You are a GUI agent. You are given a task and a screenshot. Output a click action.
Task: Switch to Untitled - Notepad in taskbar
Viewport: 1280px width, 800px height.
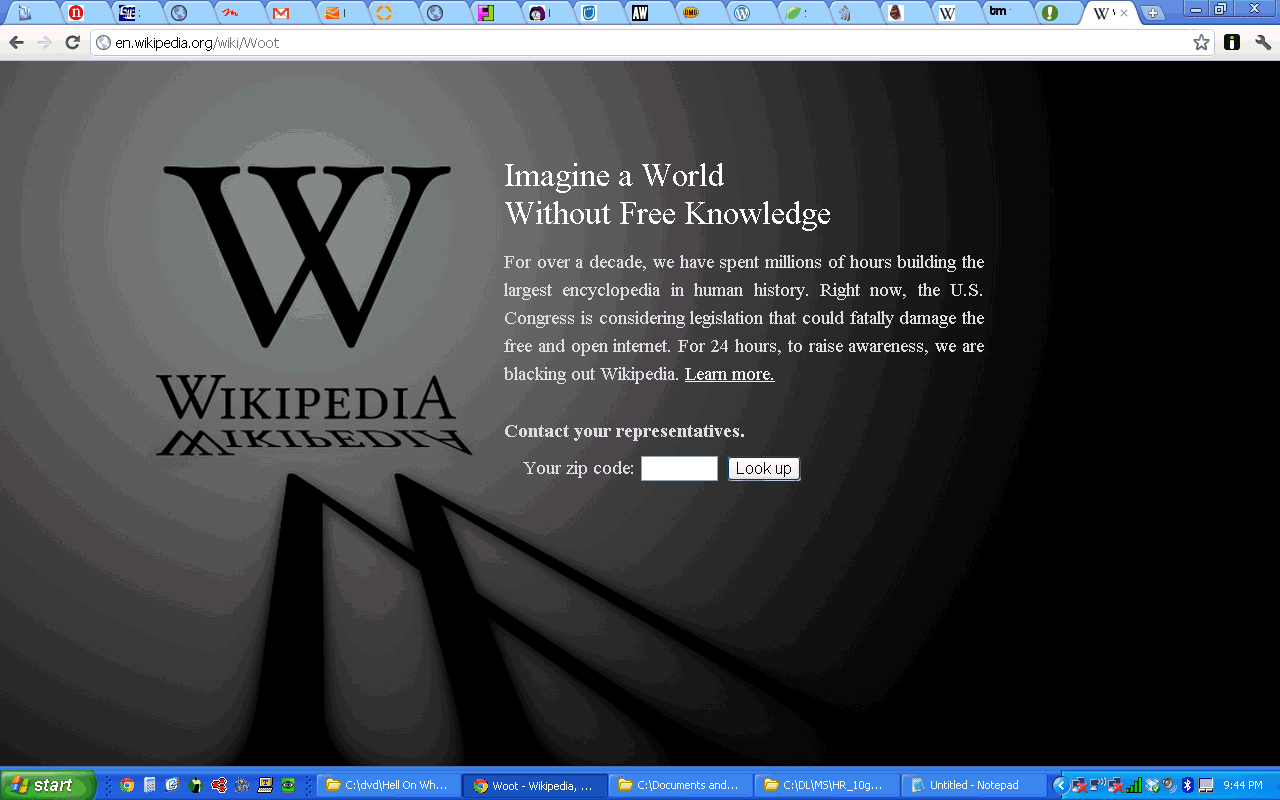pos(972,785)
